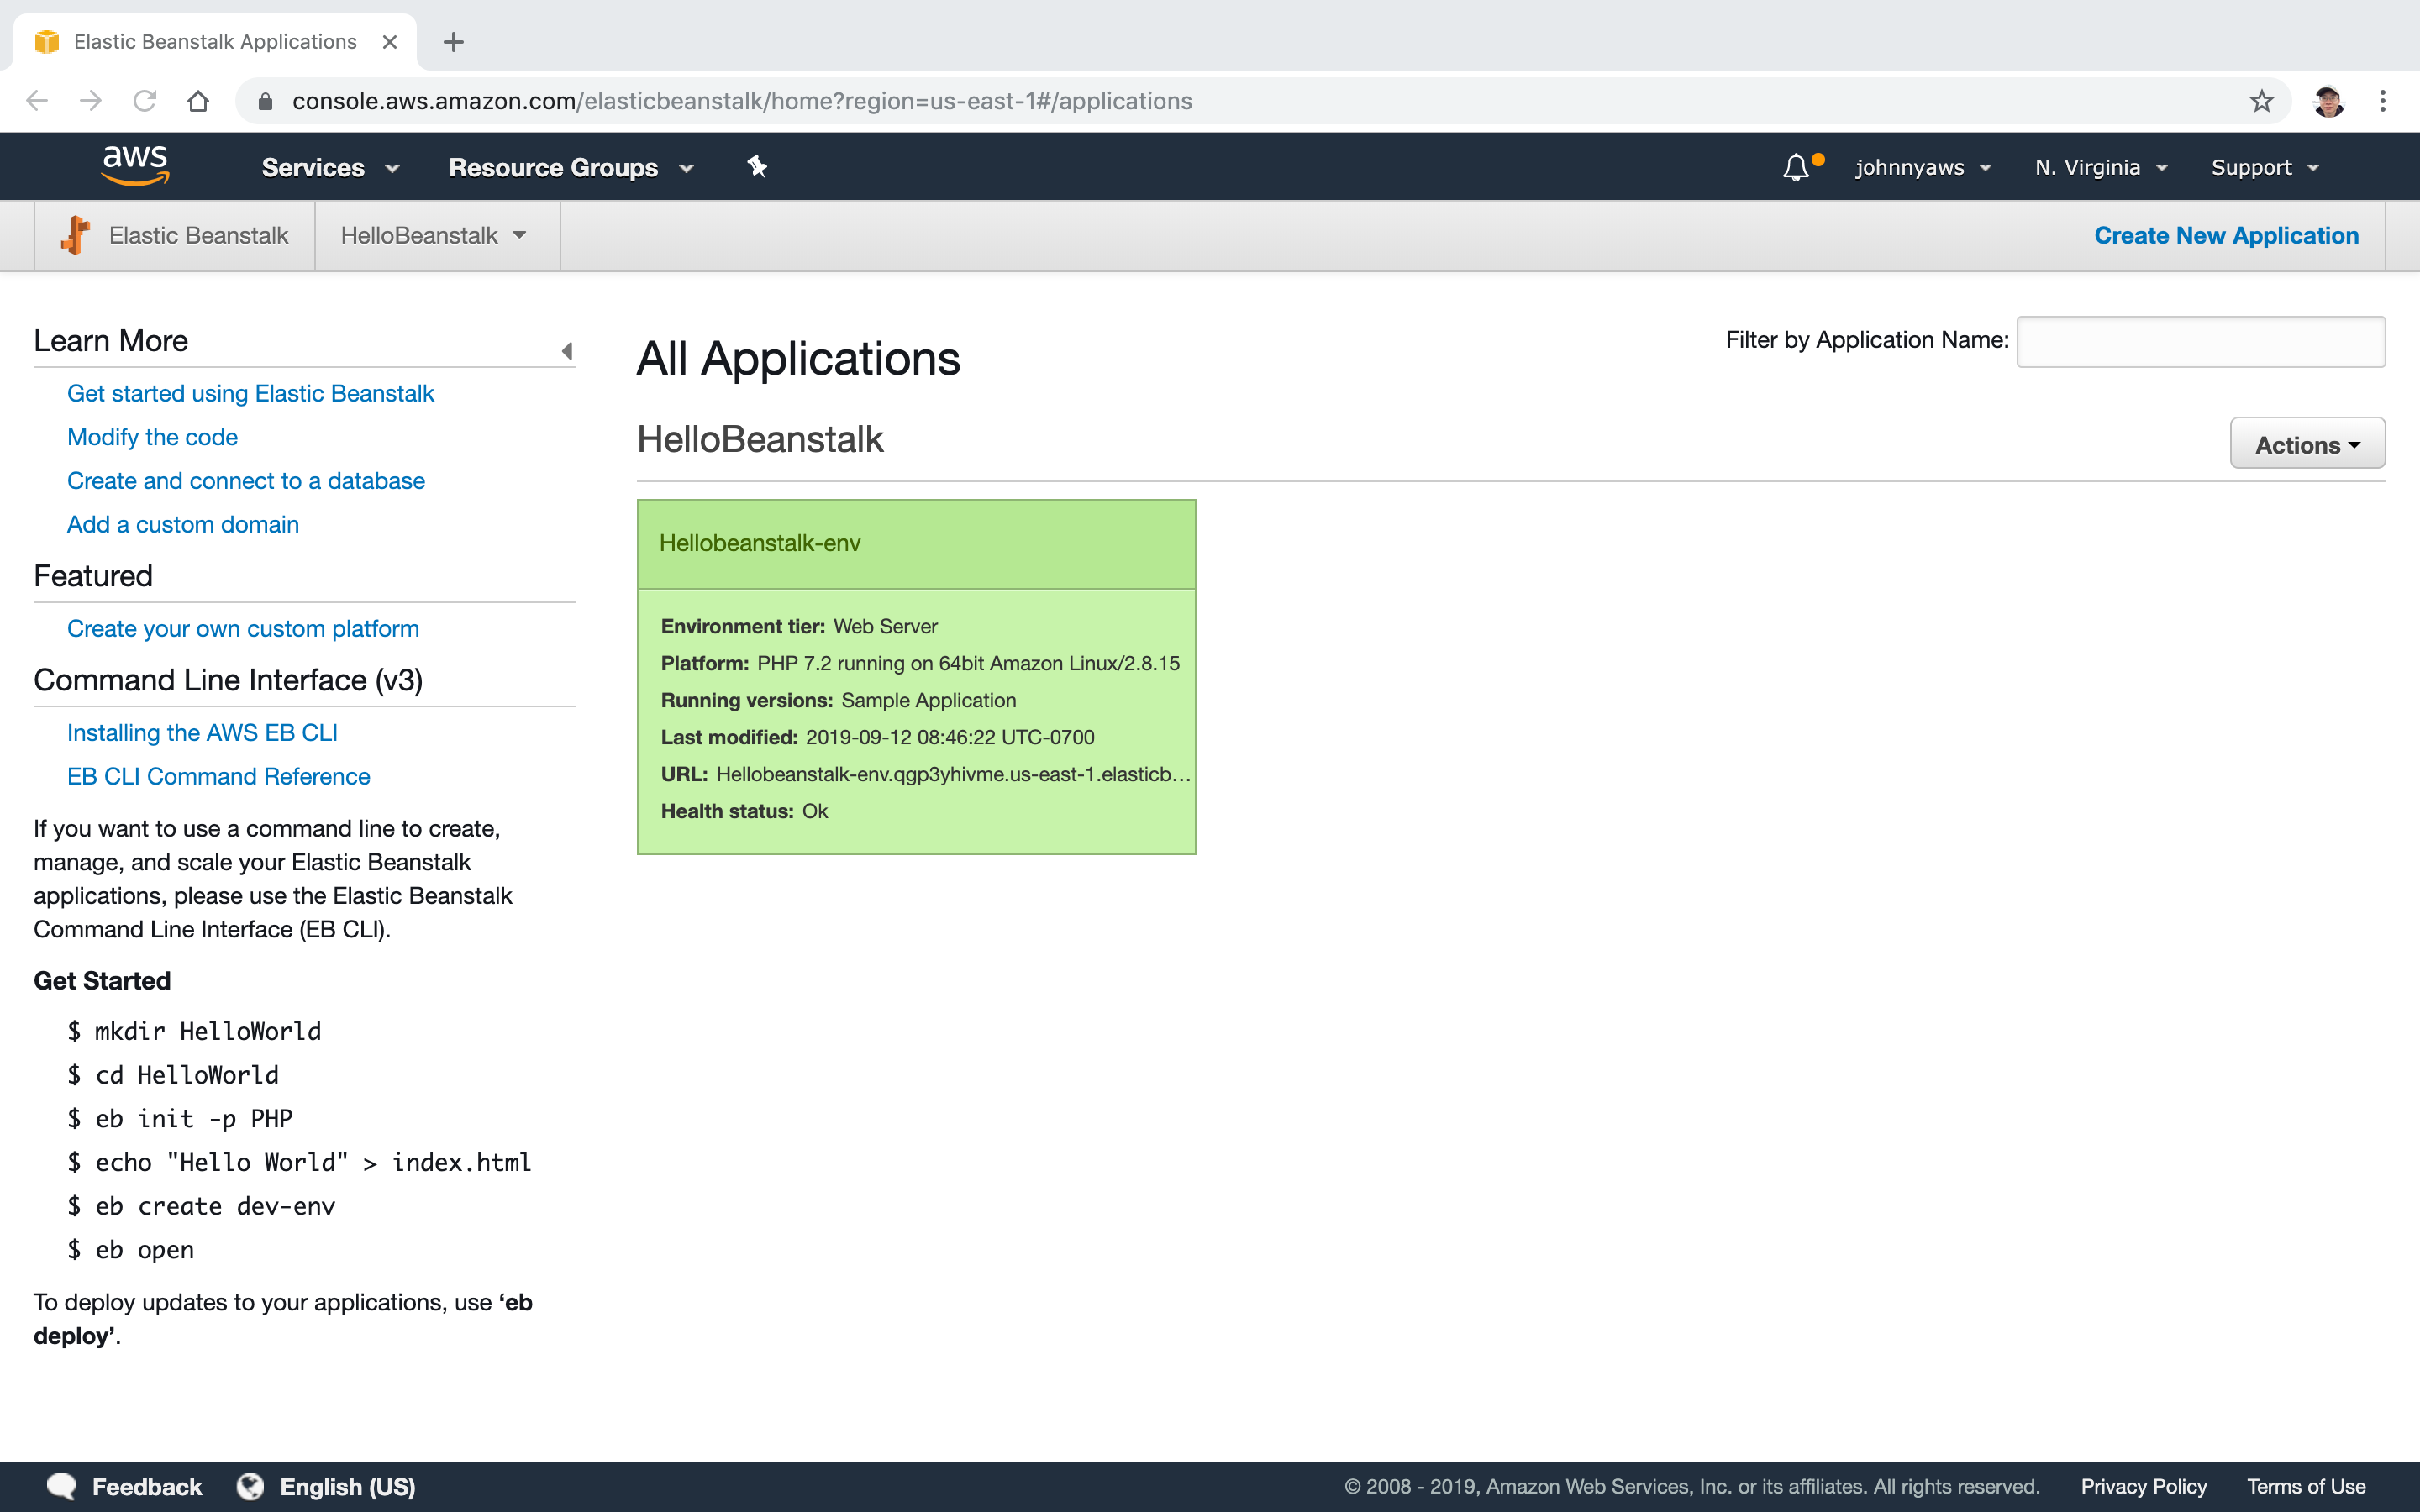Click 'Environment tier: Web Server' text

(799, 626)
